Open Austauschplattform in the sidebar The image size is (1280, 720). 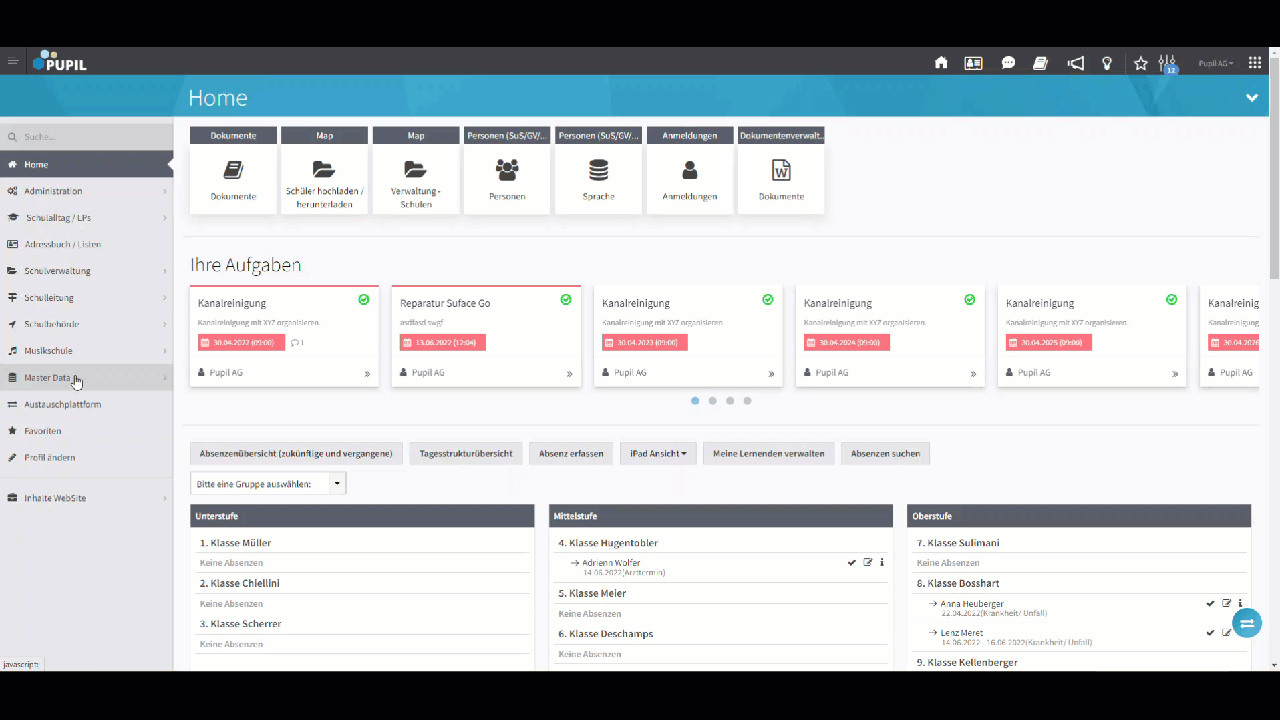point(87,404)
